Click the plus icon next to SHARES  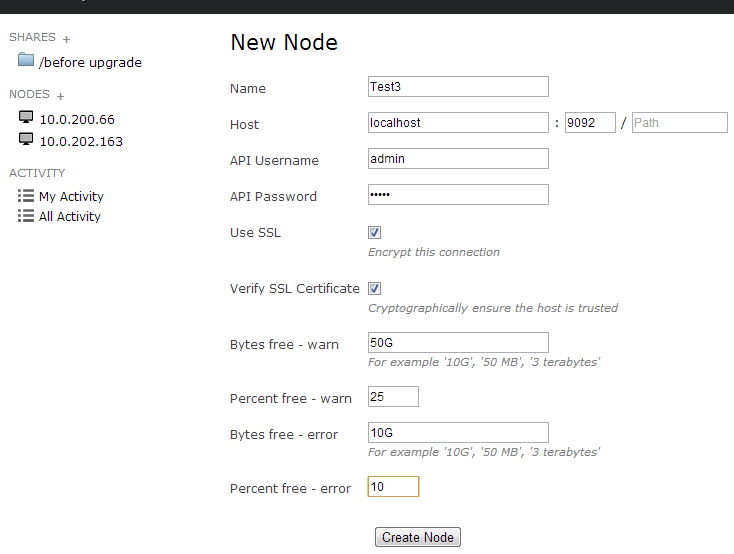click(x=66, y=39)
